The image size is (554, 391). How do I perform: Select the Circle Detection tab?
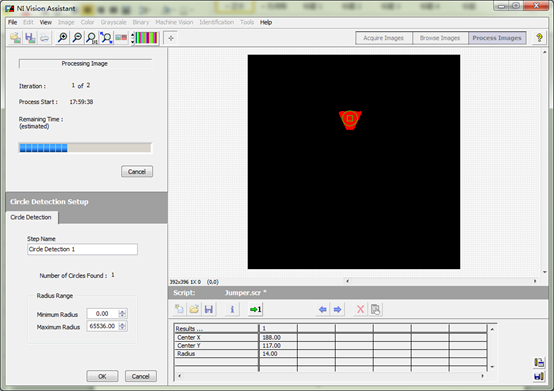31,217
